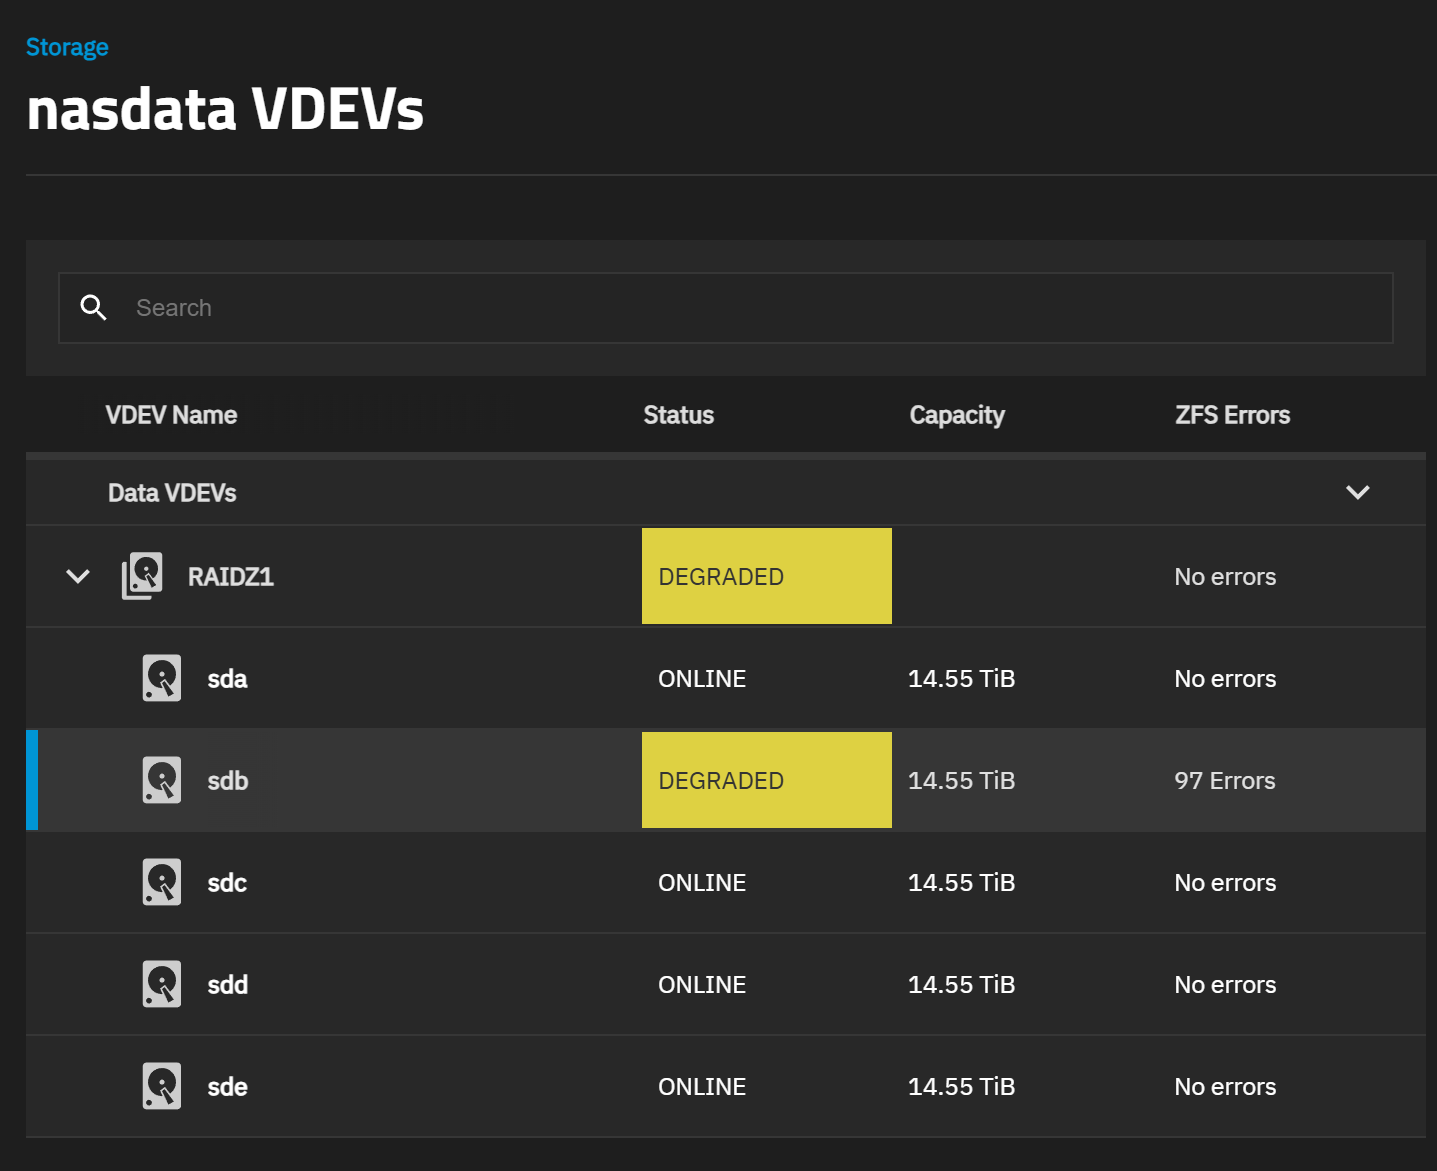Click the ZFS Errors column header
Image resolution: width=1437 pixels, height=1171 pixels.
click(1232, 415)
